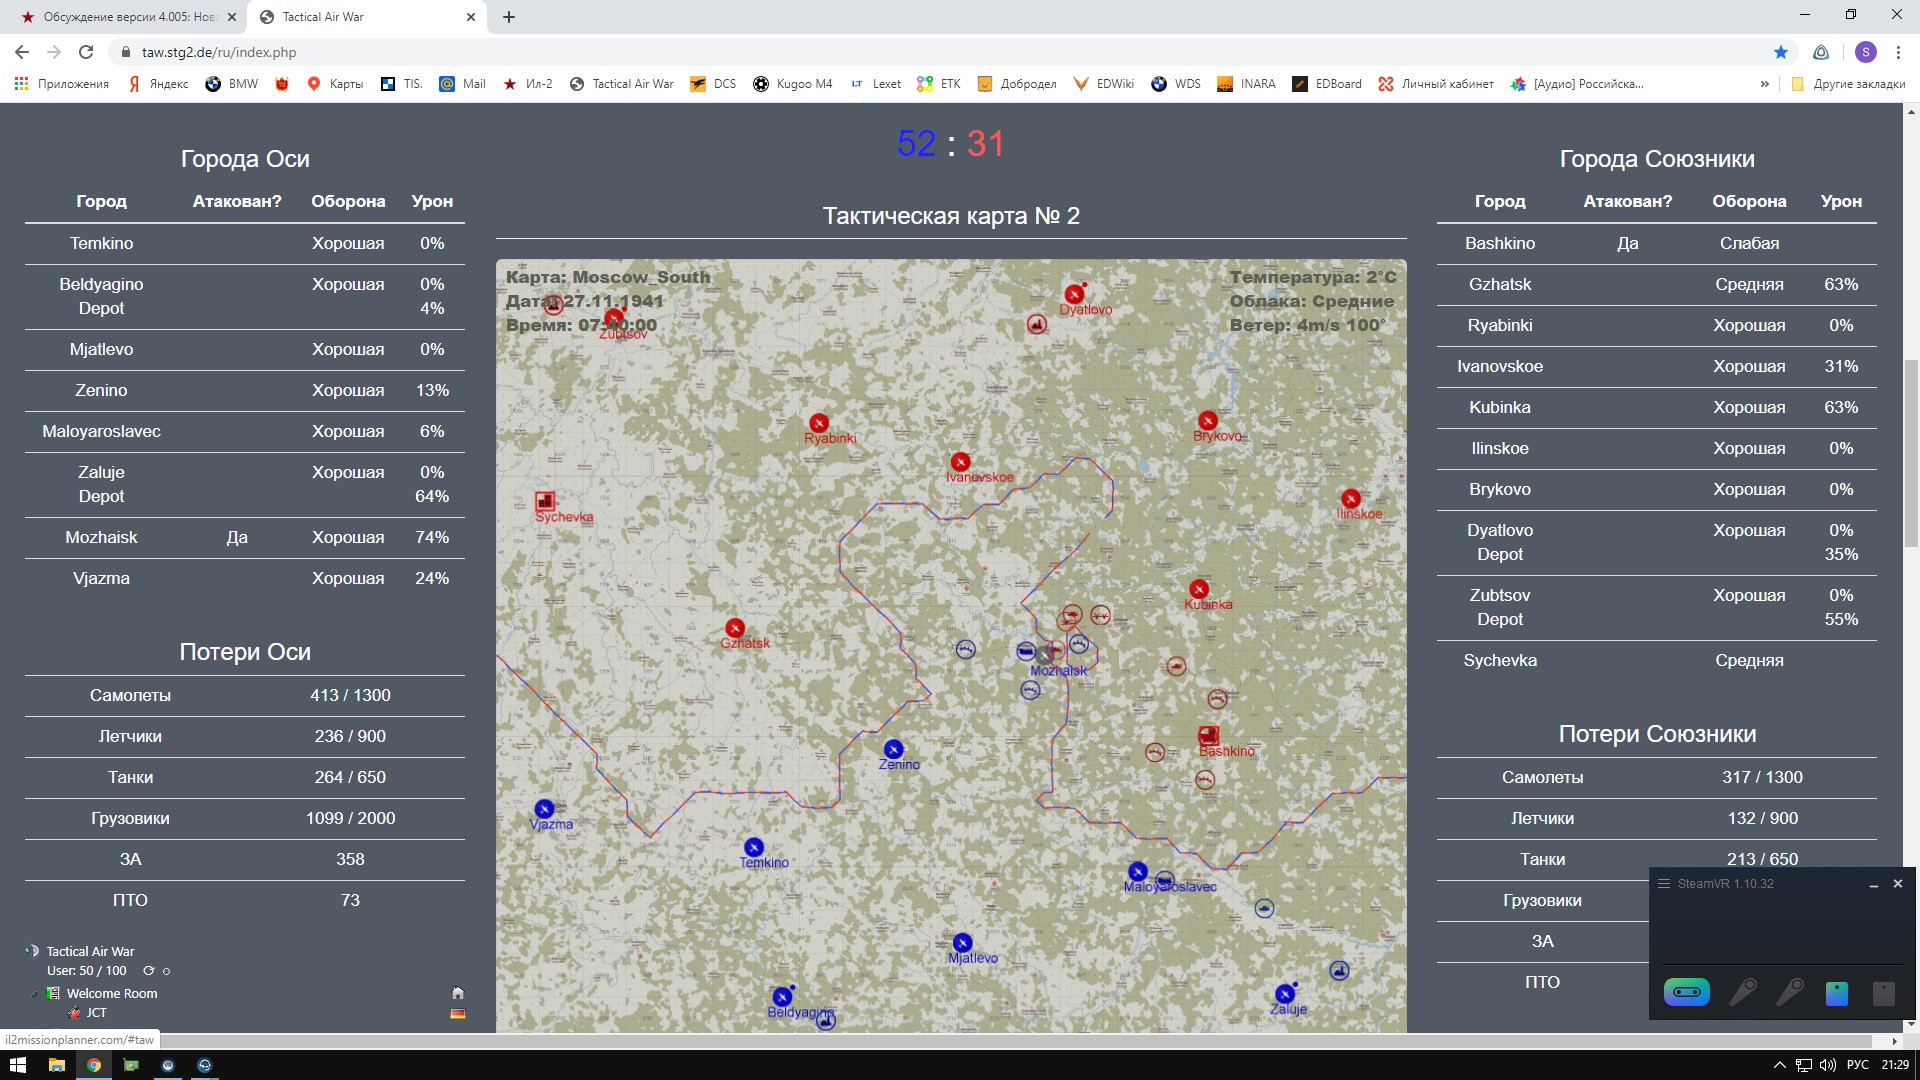The height and width of the screenshot is (1080, 1920).
Task: Open a new browser tab
Action: [509, 17]
